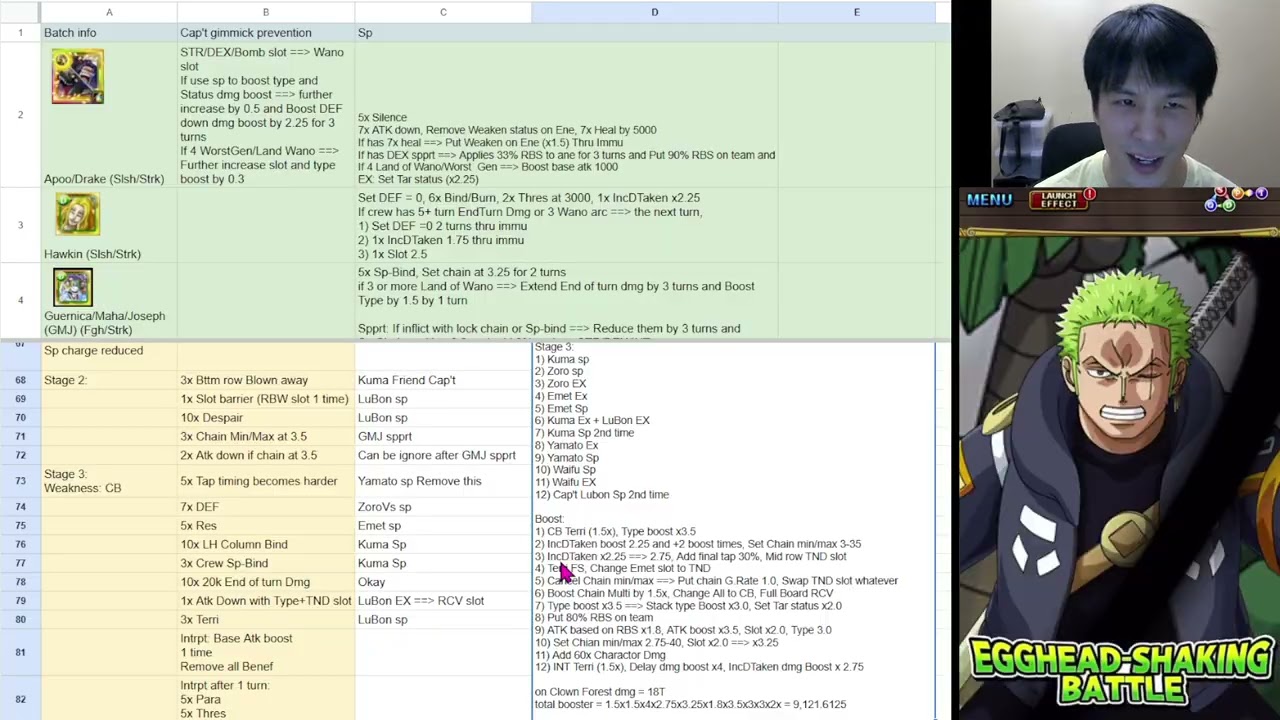Select the highlighted column D header
The width and height of the screenshot is (1280, 720).
click(655, 12)
